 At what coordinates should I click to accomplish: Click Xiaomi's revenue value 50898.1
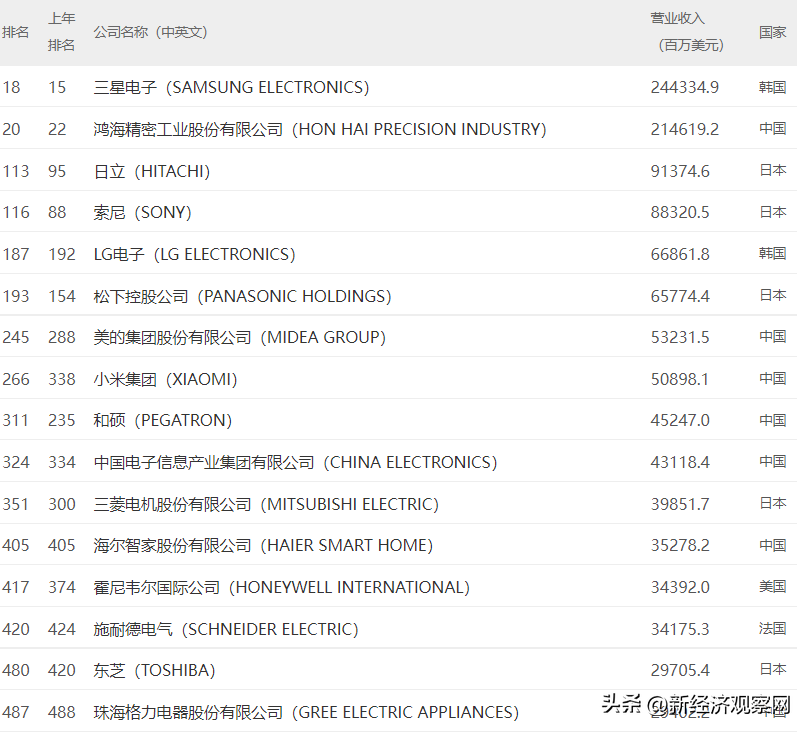[680, 379]
